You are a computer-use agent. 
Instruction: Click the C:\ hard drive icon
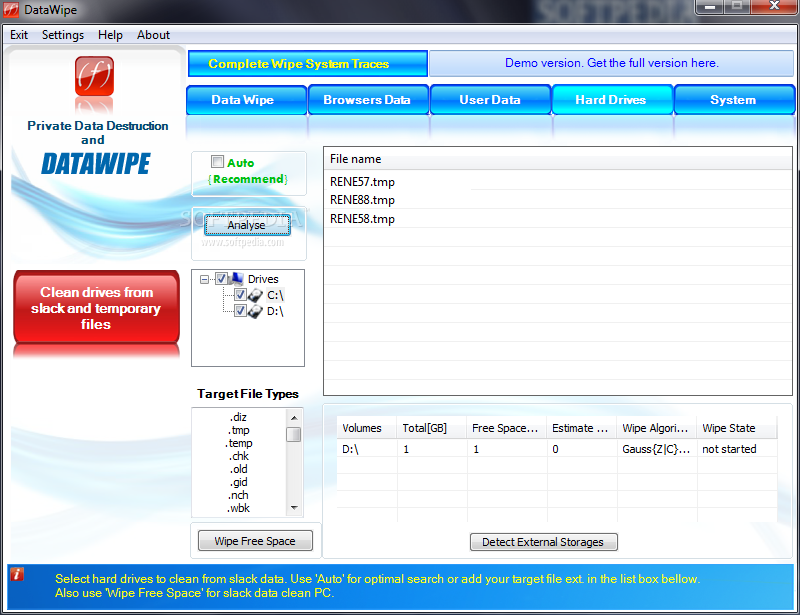click(x=255, y=295)
